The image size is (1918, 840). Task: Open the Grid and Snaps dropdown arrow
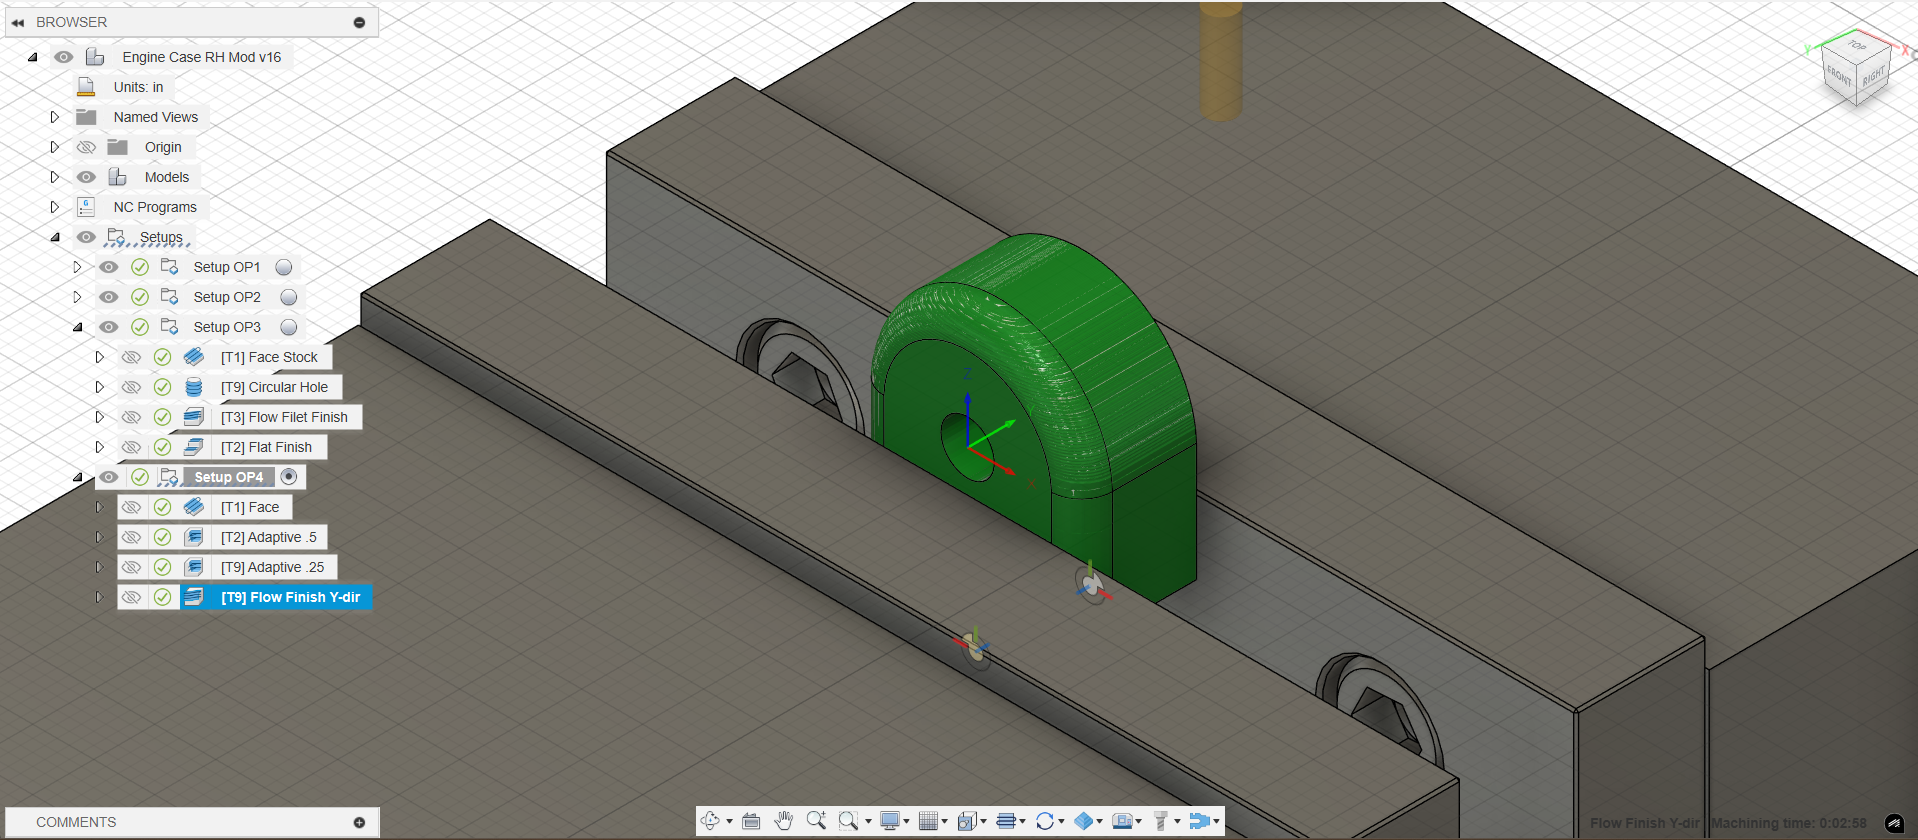coord(944,822)
